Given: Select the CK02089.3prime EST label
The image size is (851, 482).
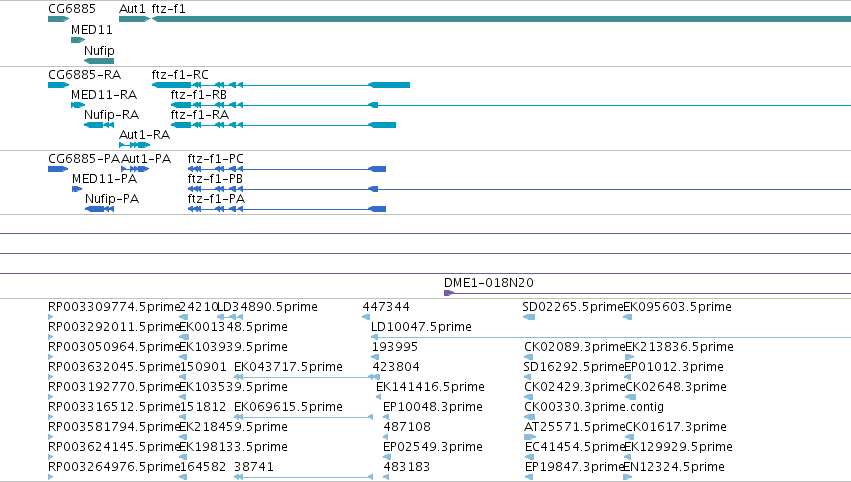Looking at the screenshot, I should pos(575,347).
